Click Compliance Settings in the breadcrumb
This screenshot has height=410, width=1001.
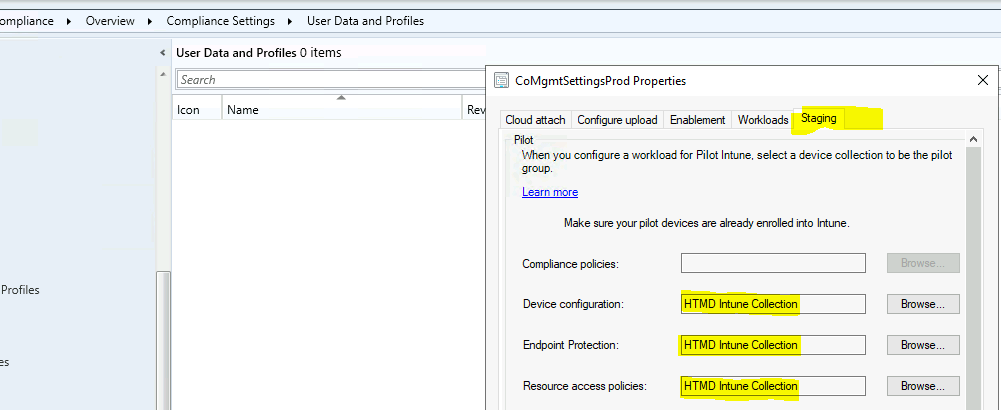tap(220, 21)
